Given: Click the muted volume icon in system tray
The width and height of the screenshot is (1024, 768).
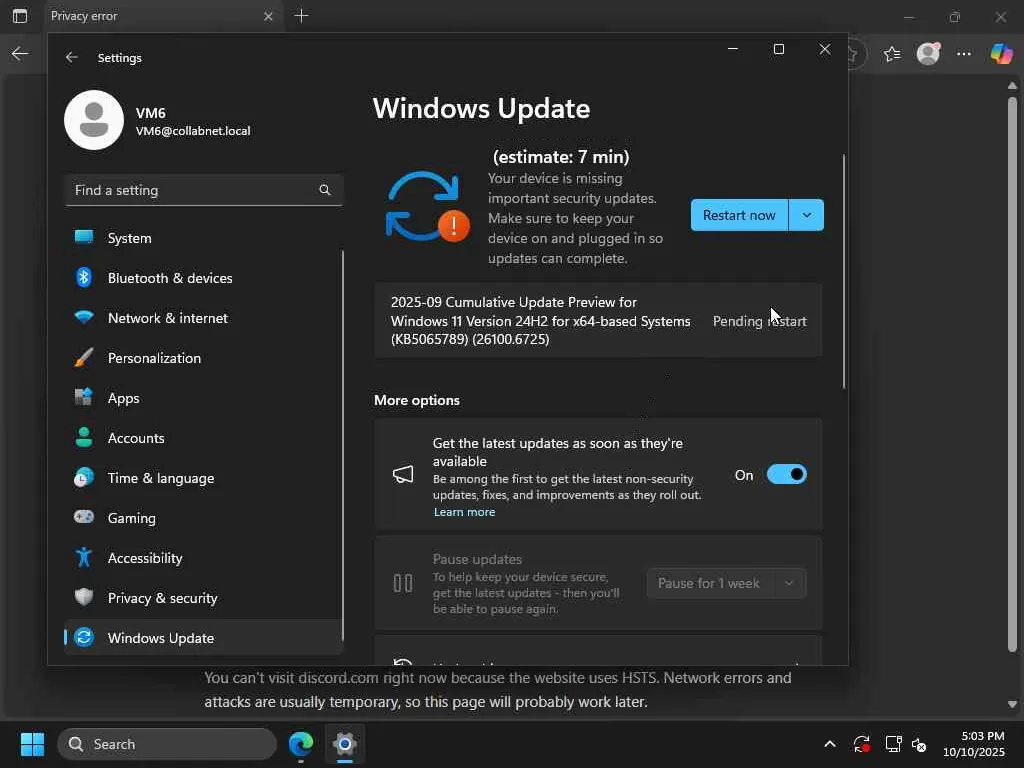Looking at the screenshot, I should click(919, 744).
